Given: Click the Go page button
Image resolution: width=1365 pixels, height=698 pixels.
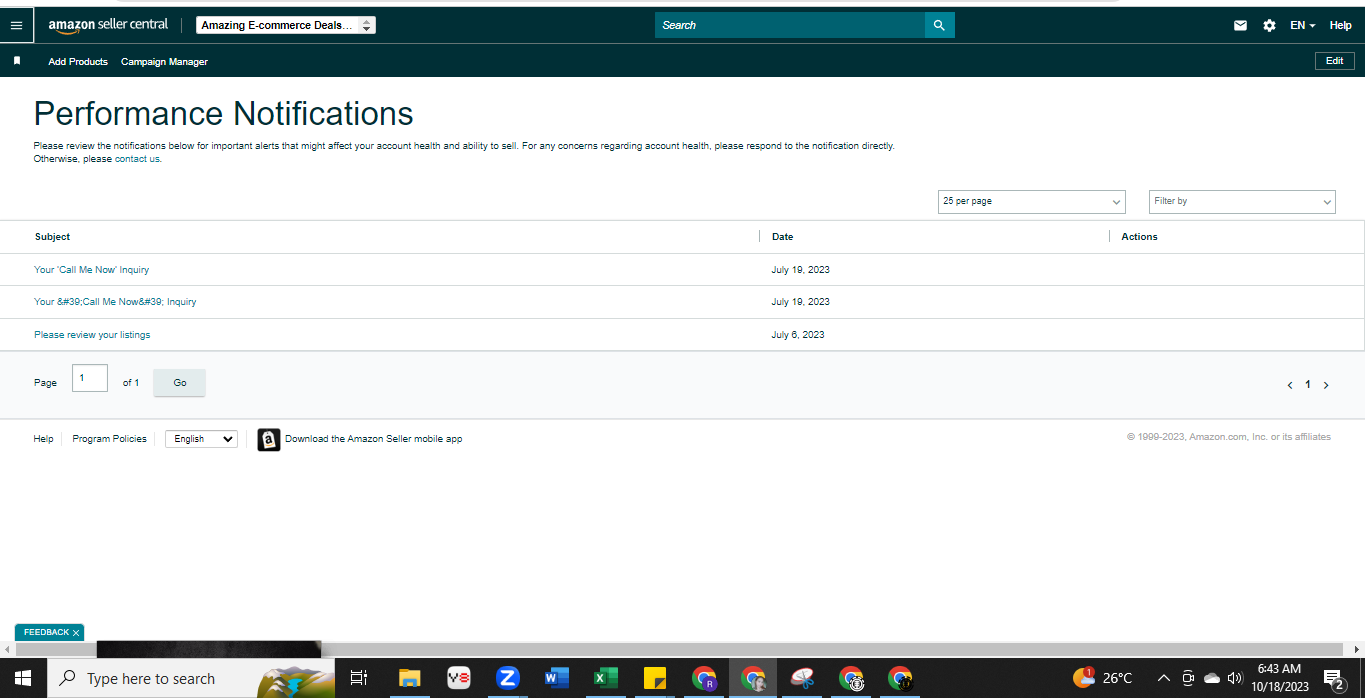Looking at the screenshot, I should pos(180,383).
